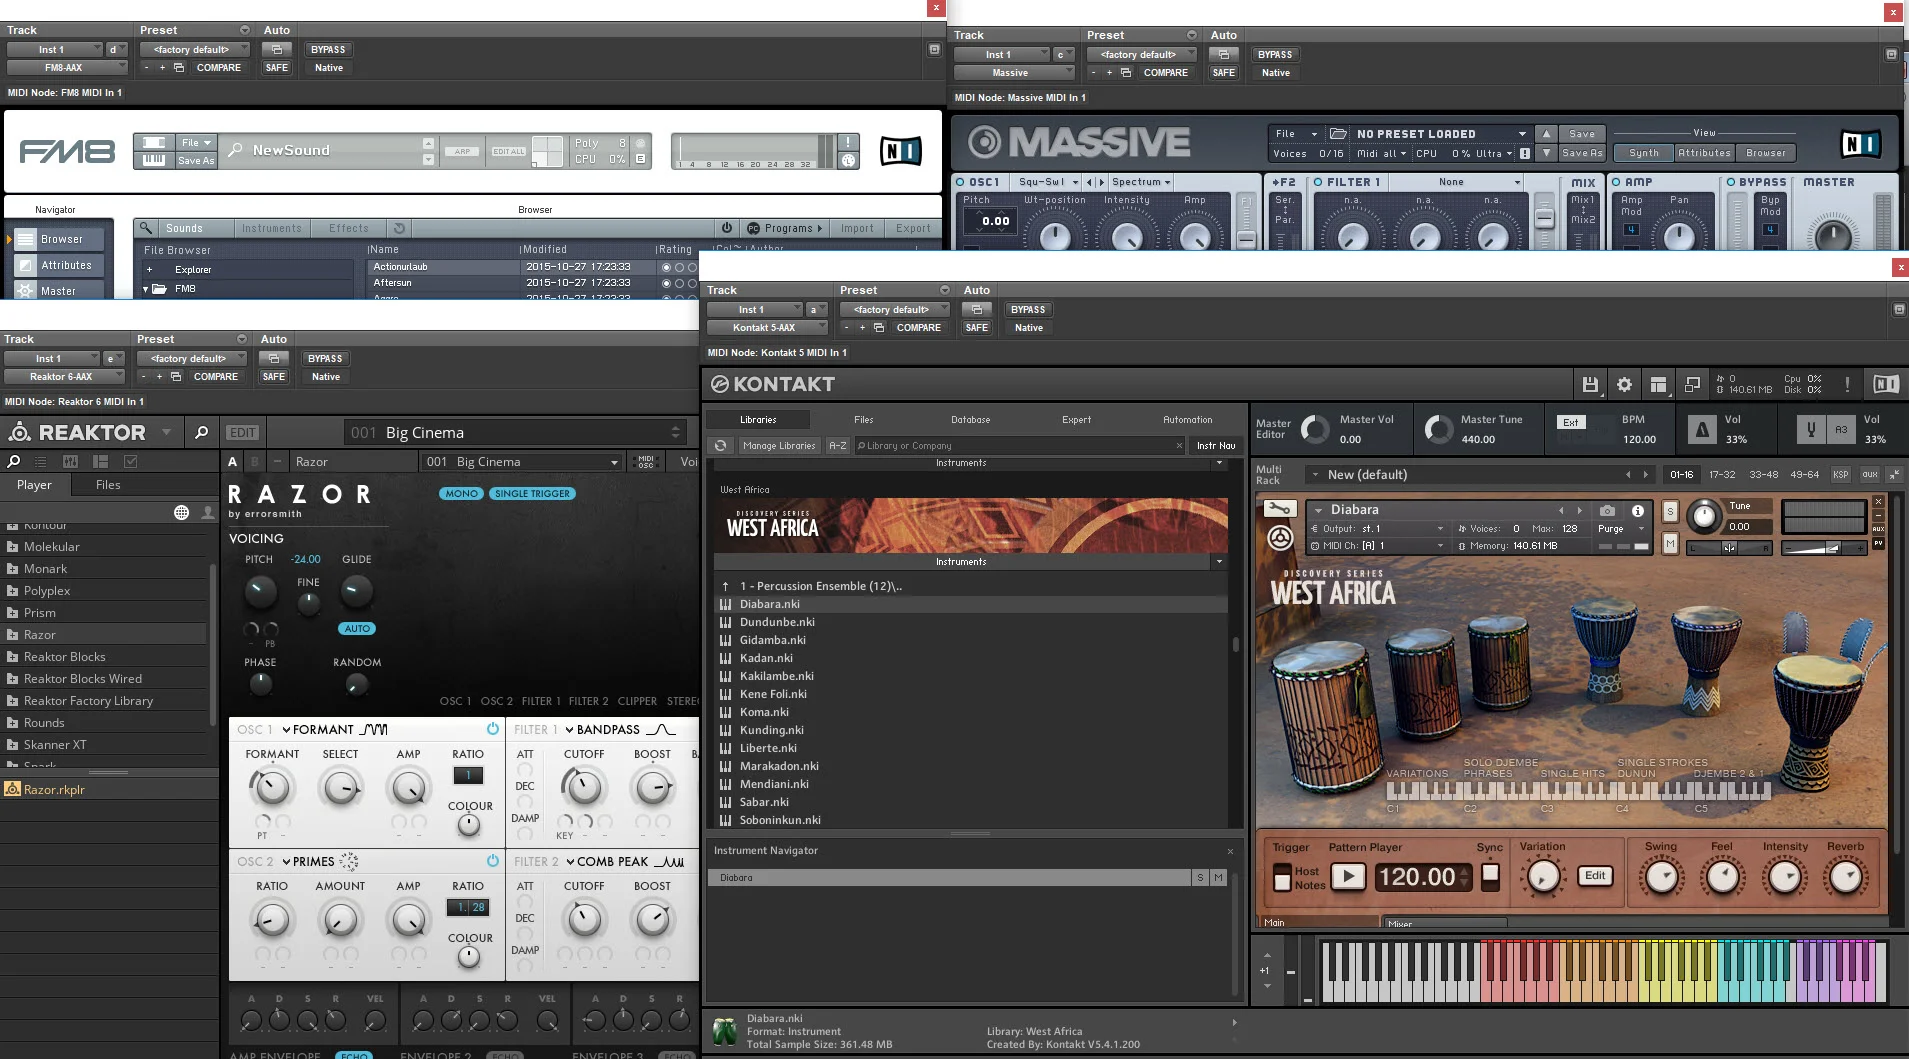This screenshot has width=1909, height=1059.
Task: Click Manage Libraries in Kontakt
Action: pyautogui.click(x=779, y=446)
